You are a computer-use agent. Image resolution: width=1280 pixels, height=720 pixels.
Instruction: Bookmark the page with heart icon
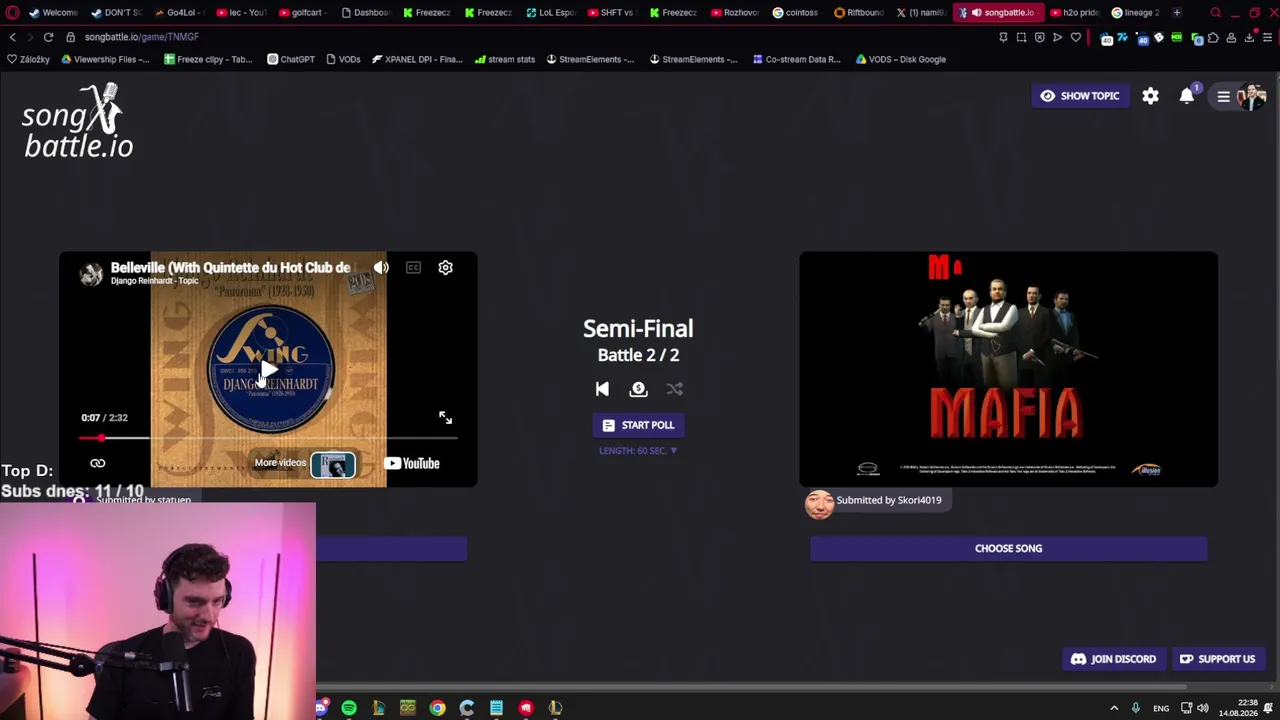click(1076, 37)
